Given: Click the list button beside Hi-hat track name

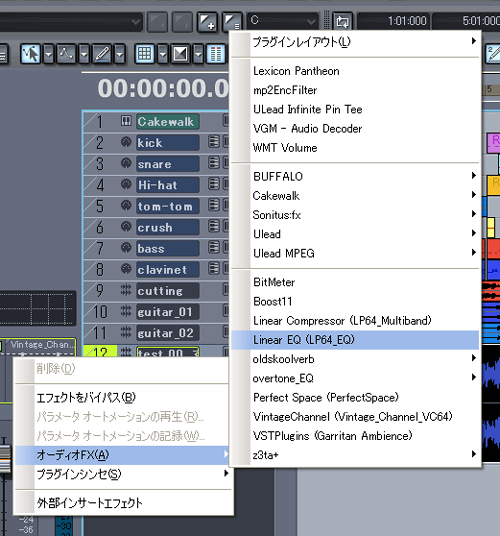Looking at the screenshot, I should point(214,184).
